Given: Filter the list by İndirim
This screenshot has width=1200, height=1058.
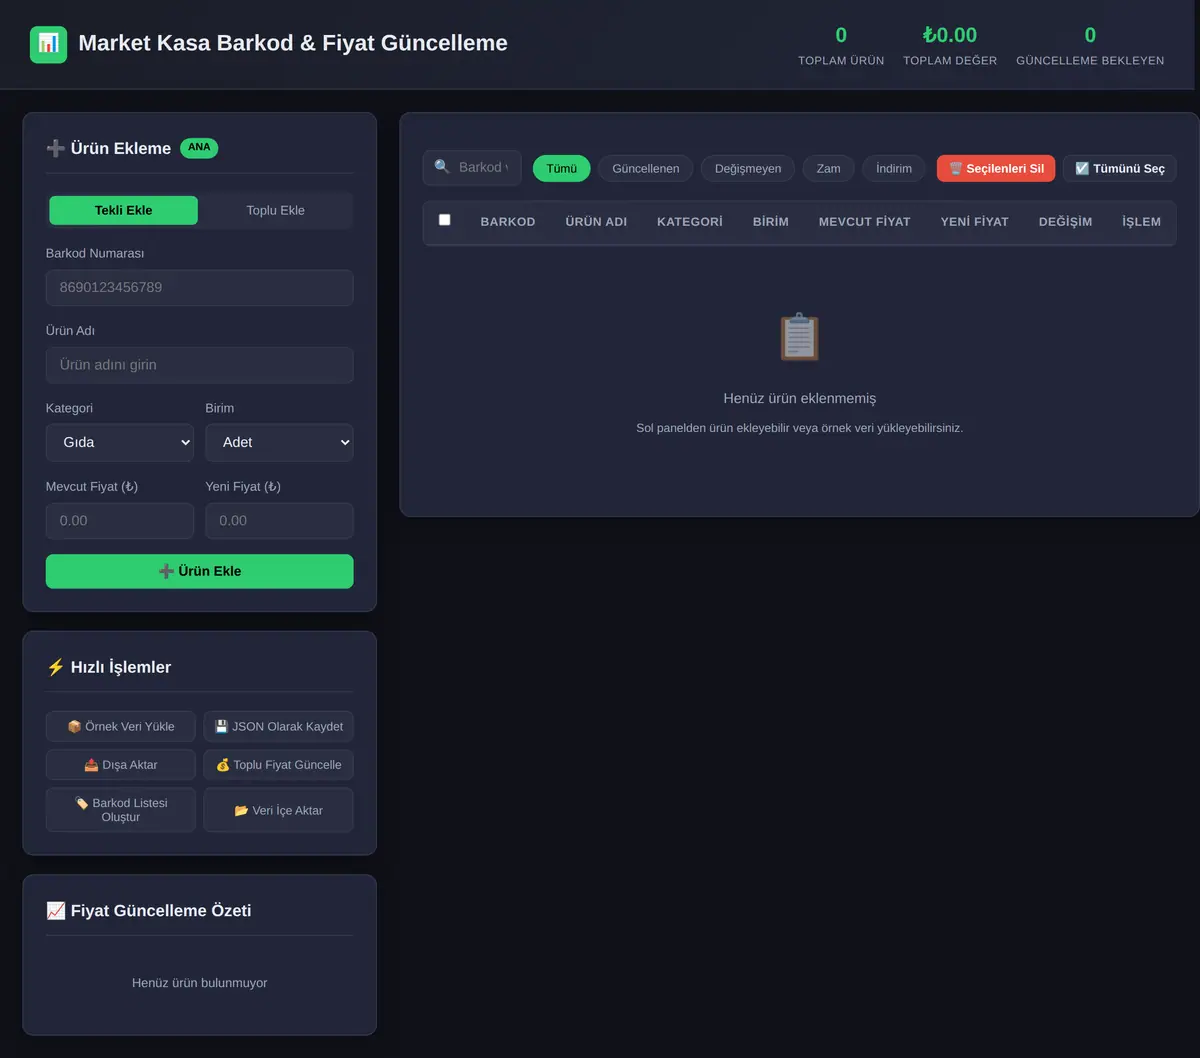Looking at the screenshot, I should [x=894, y=168].
